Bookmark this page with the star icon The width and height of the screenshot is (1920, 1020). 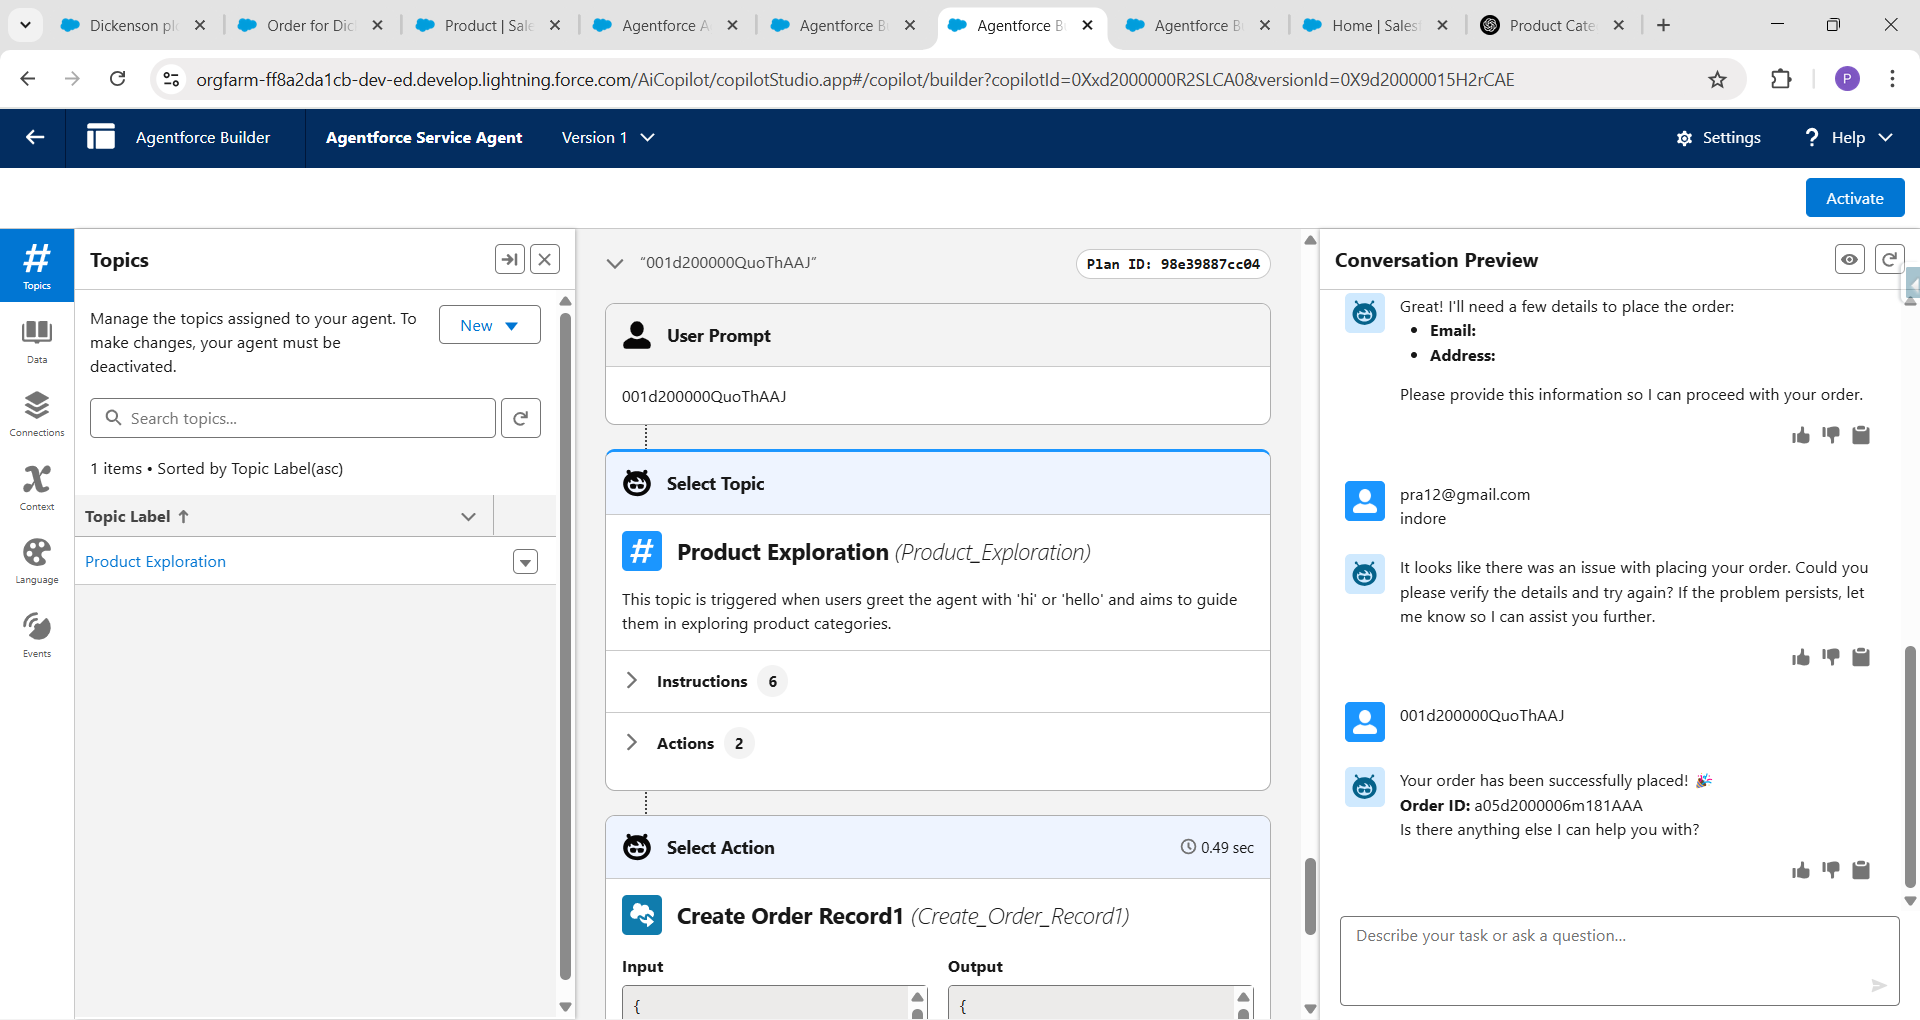(1717, 79)
